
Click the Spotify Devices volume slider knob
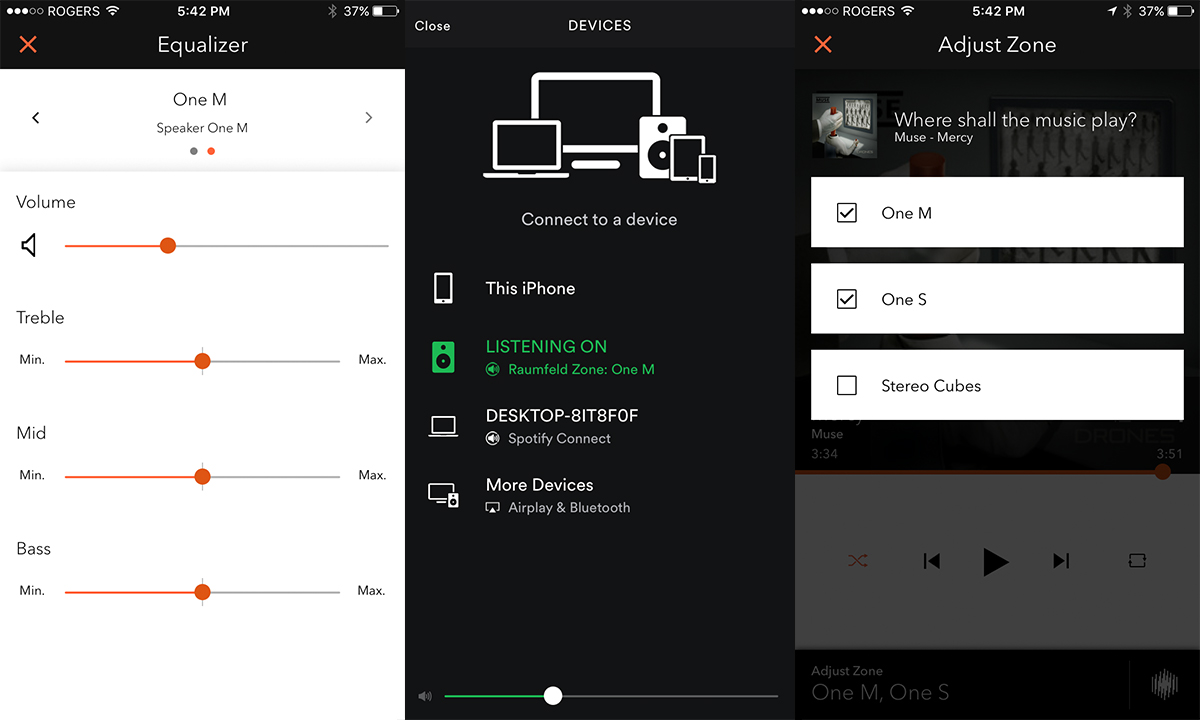tap(553, 696)
